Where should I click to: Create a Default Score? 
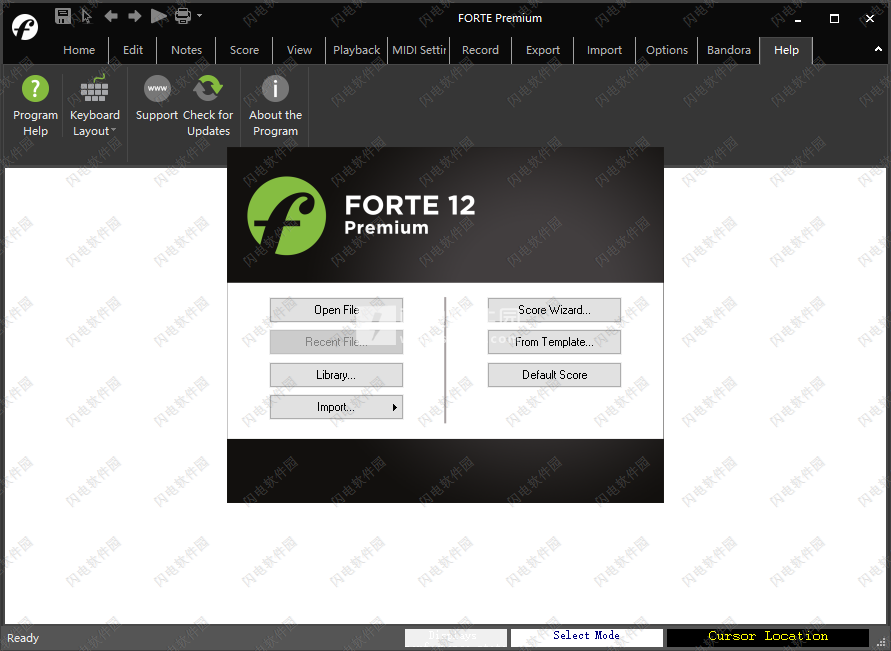[554, 375]
